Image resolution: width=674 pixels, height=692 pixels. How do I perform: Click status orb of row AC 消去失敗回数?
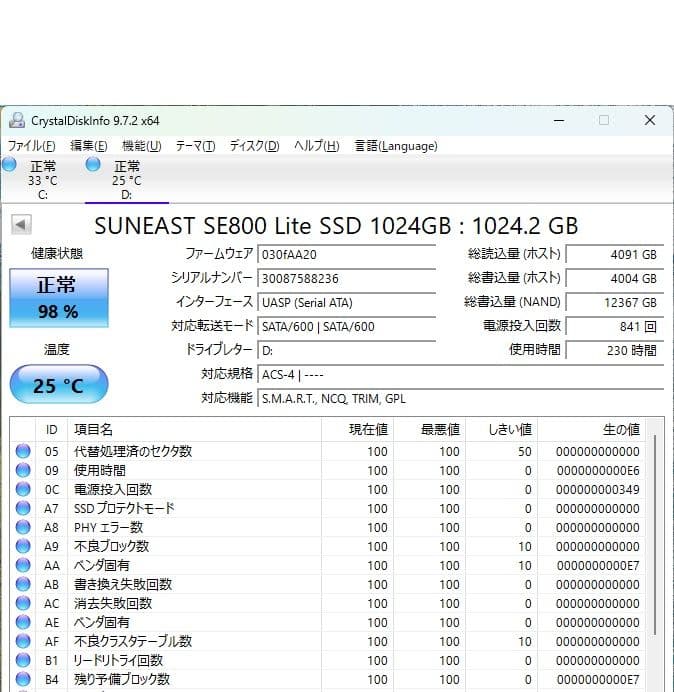23,603
